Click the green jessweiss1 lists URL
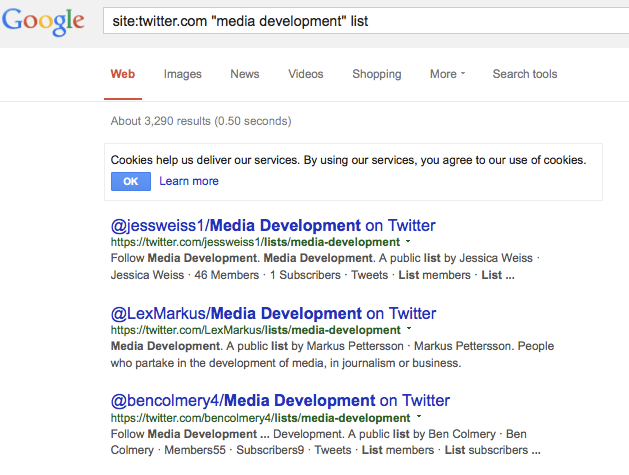Screen dimensions: 629x475 tap(255, 242)
